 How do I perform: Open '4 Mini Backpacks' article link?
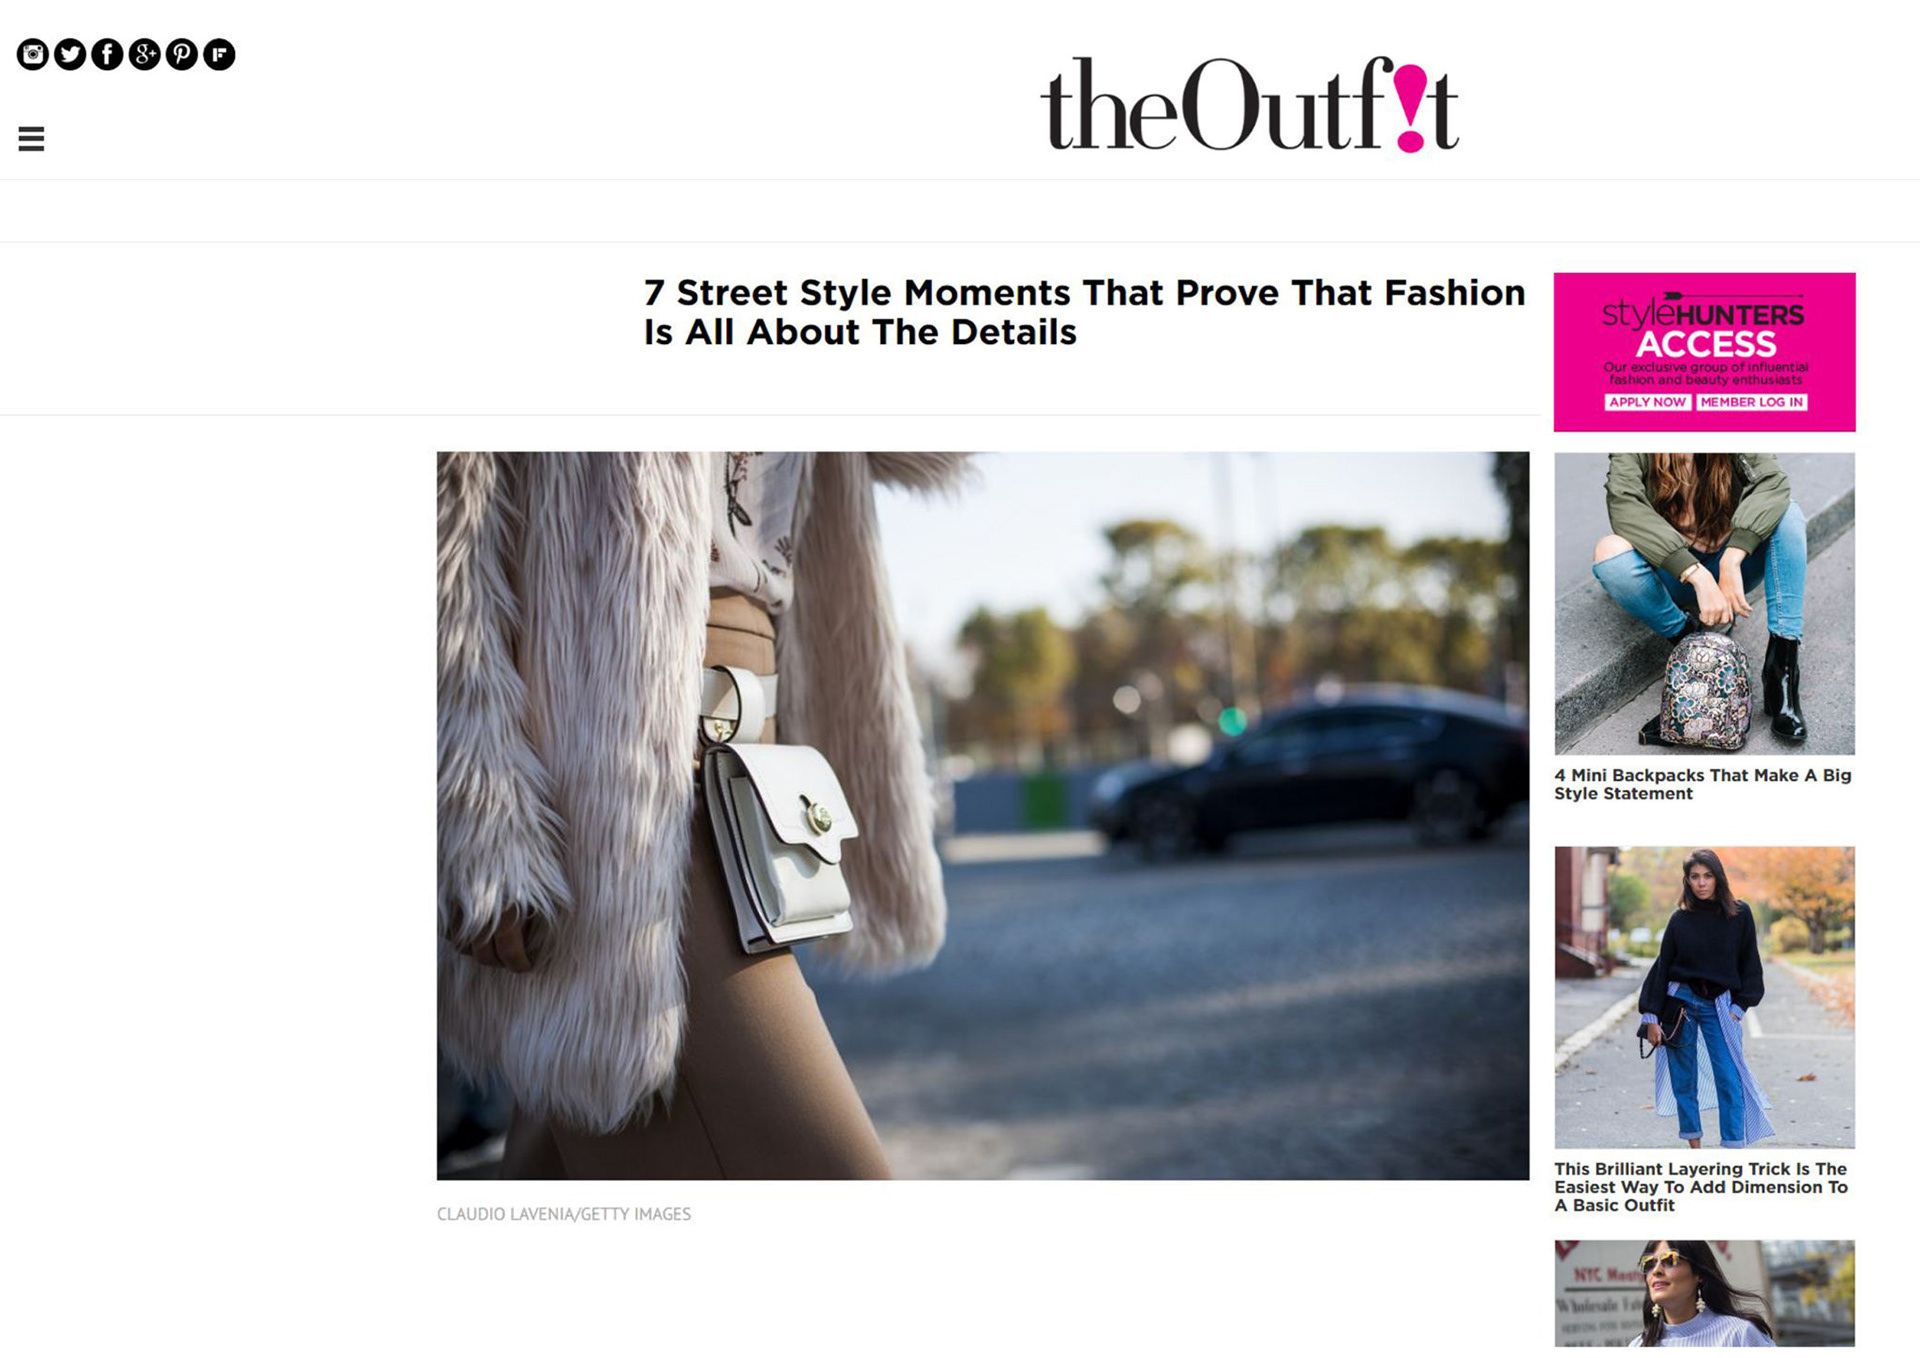(1702, 784)
